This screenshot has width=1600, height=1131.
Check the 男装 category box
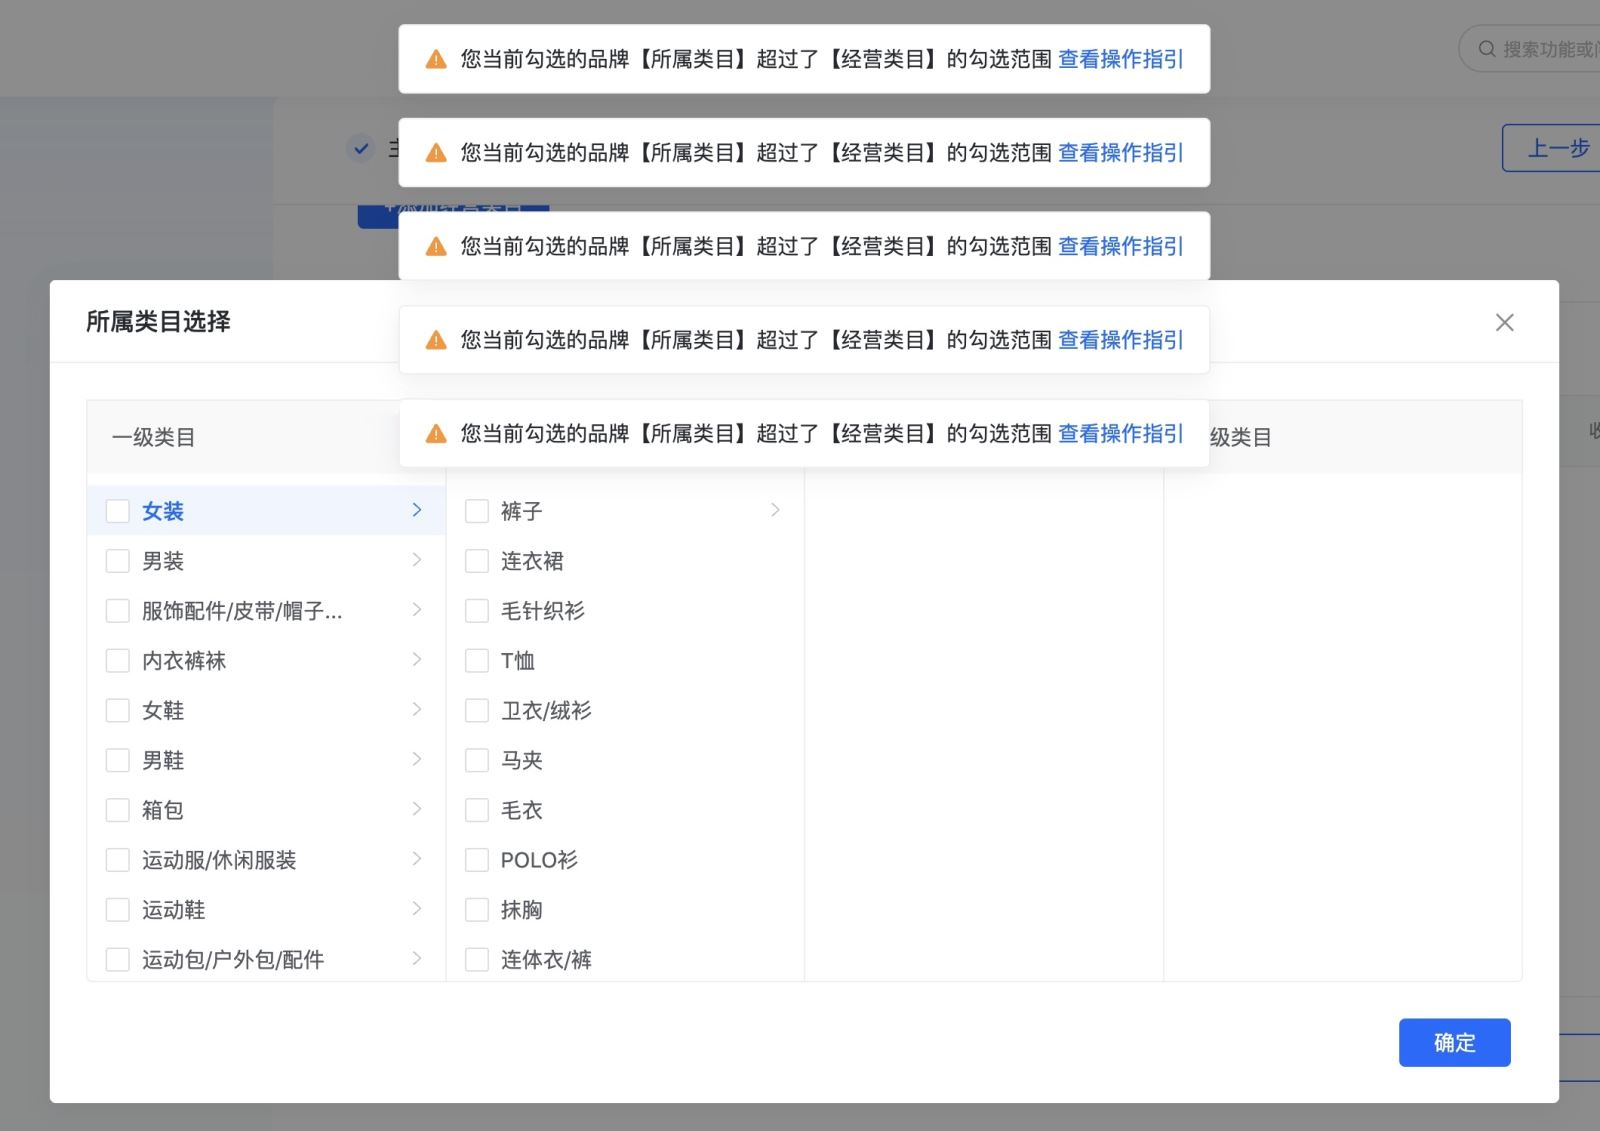118,561
